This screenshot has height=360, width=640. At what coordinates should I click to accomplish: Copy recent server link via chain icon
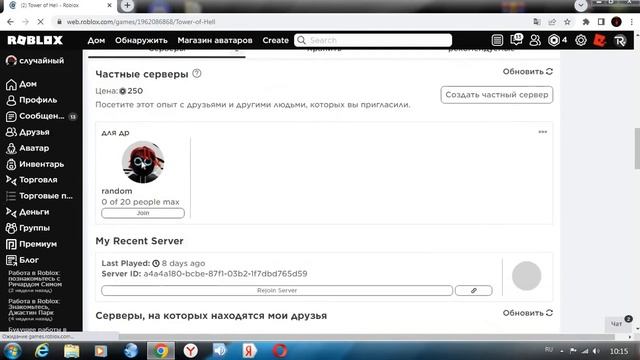[473, 291]
